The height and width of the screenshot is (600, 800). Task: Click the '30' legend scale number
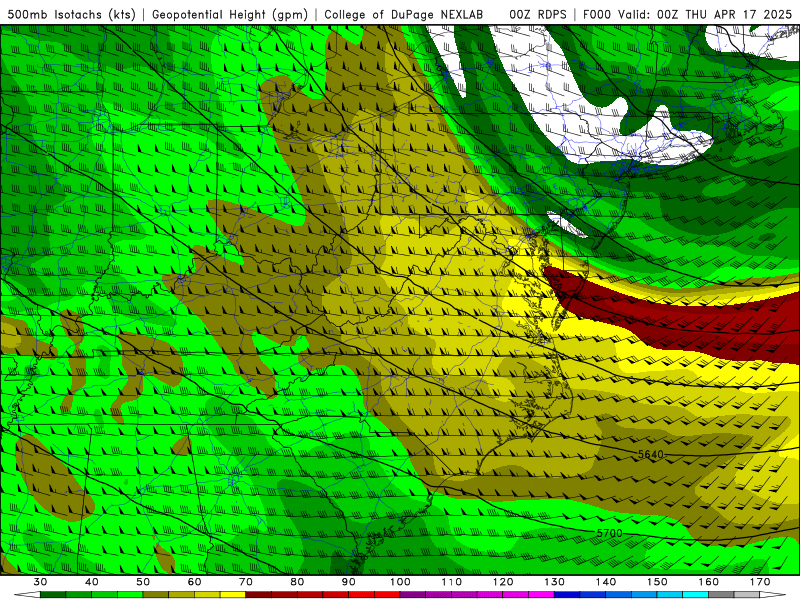point(40,582)
